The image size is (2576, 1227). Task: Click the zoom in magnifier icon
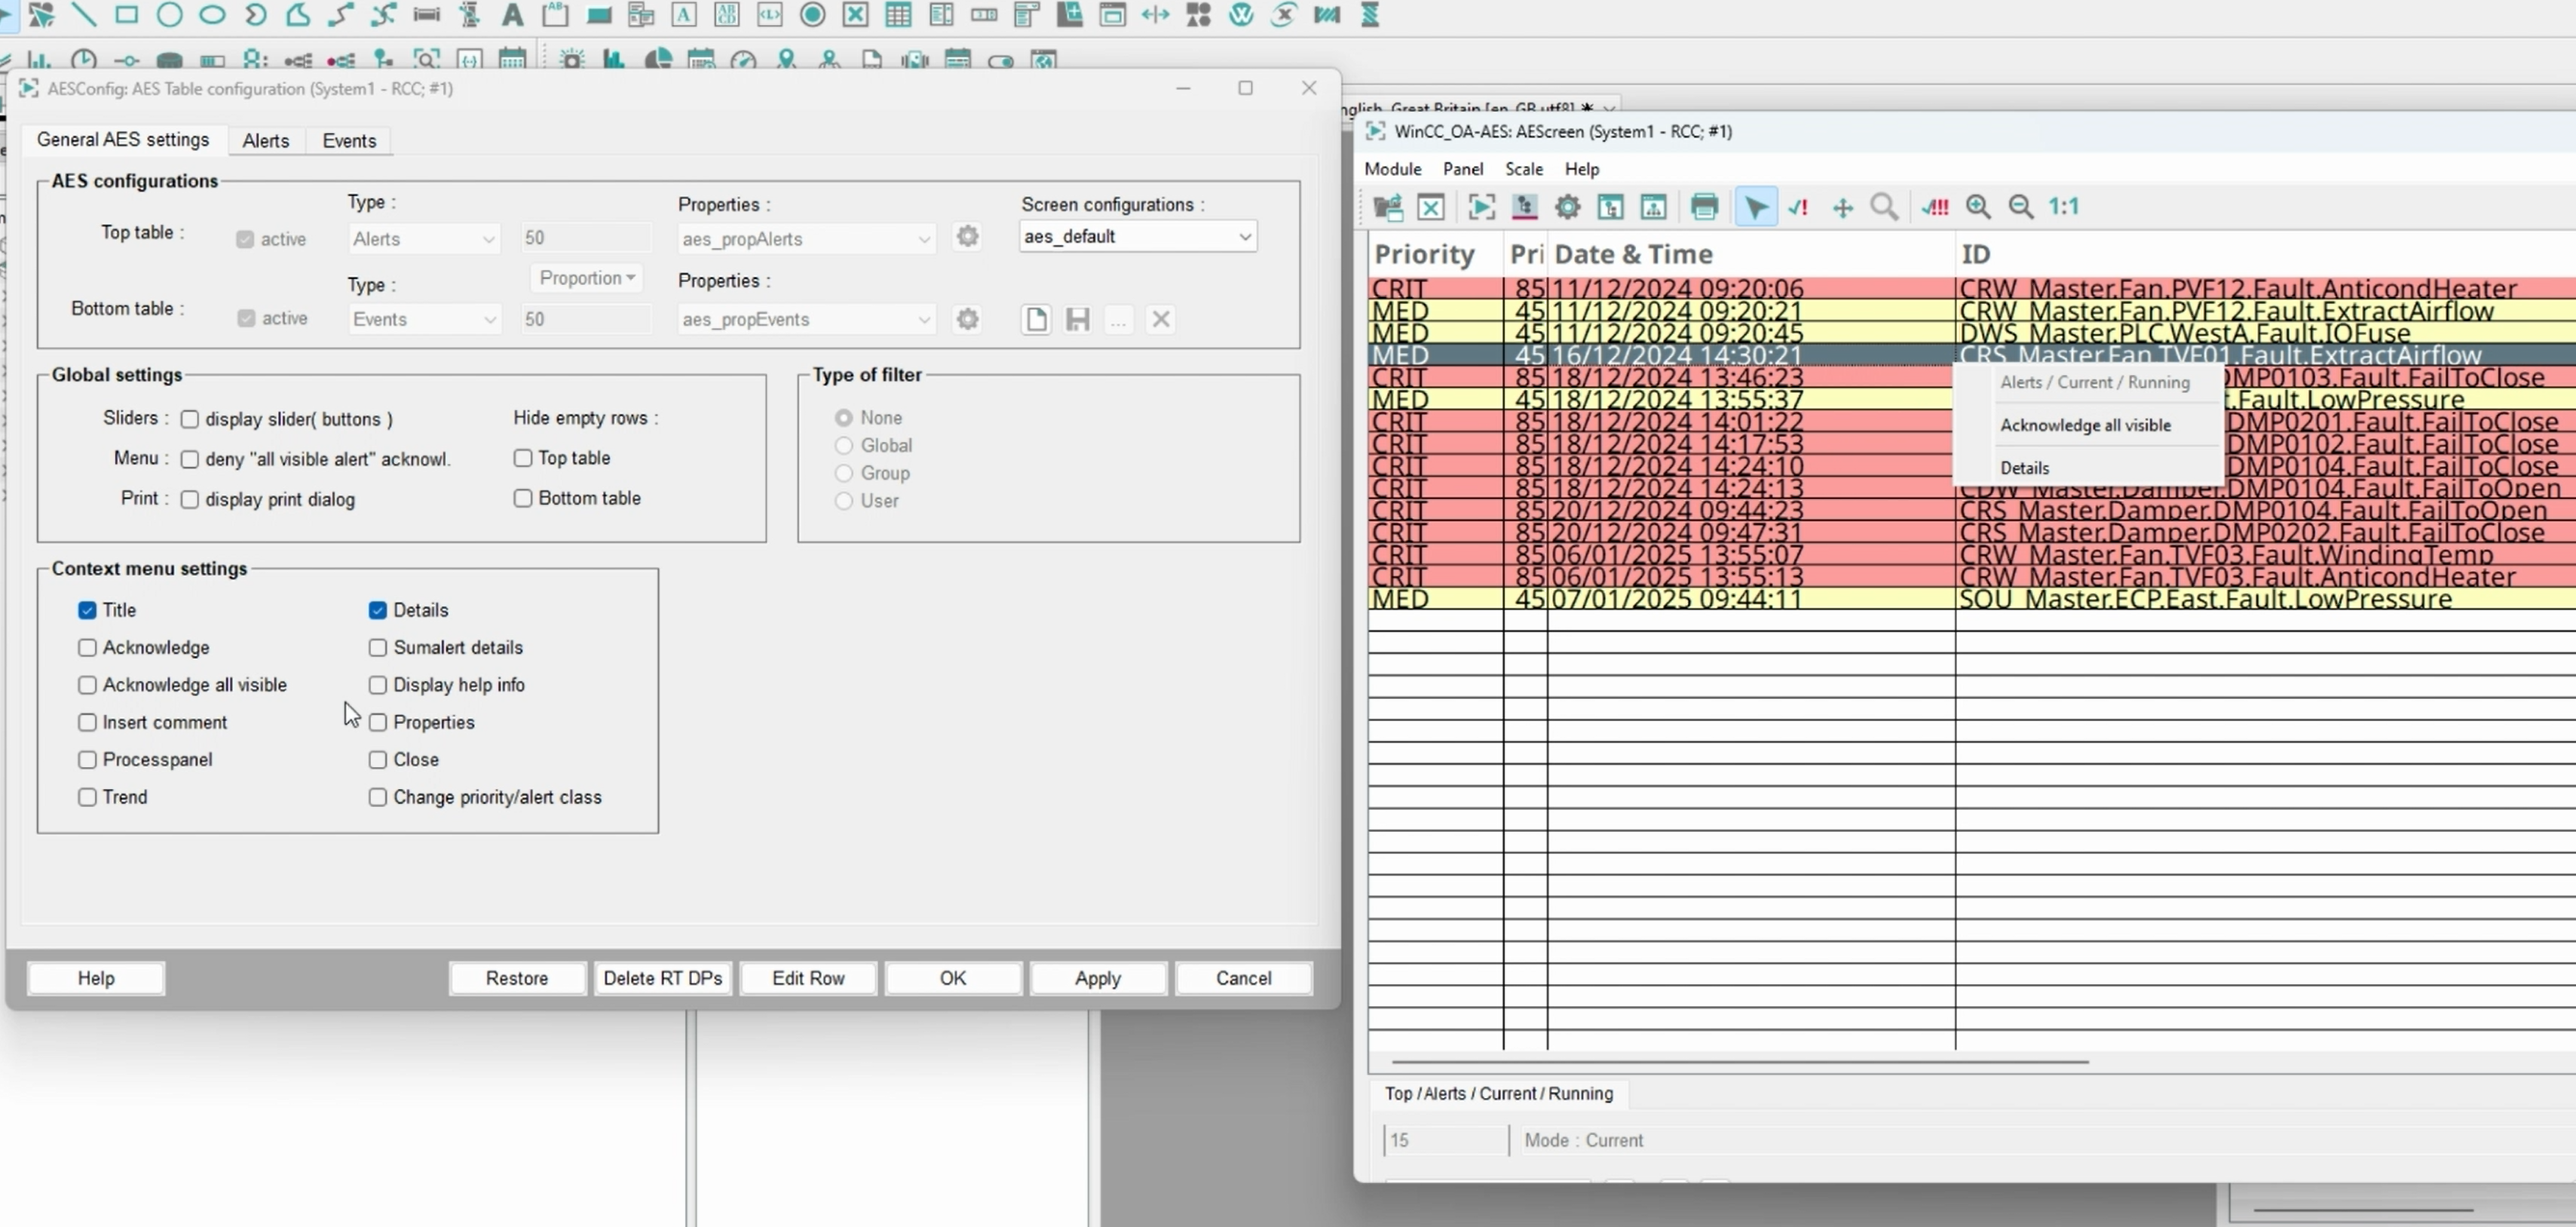click(1978, 207)
